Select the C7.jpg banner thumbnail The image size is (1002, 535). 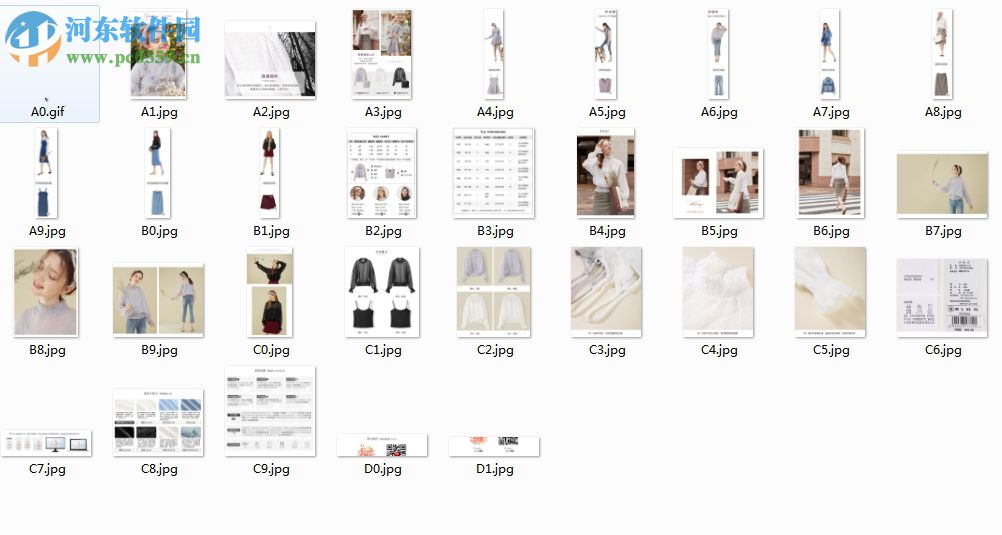coord(46,443)
